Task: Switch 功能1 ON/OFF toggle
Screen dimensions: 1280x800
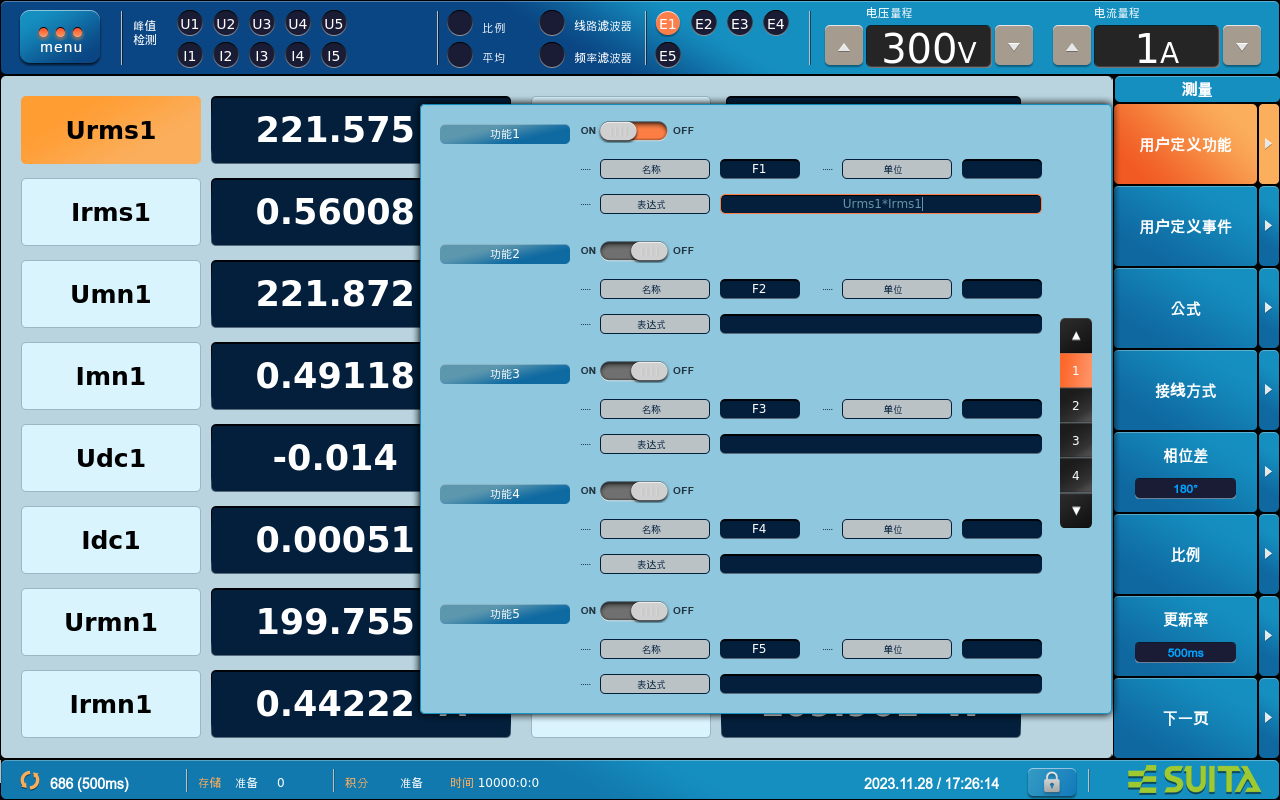Action: pyautogui.click(x=634, y=131)
